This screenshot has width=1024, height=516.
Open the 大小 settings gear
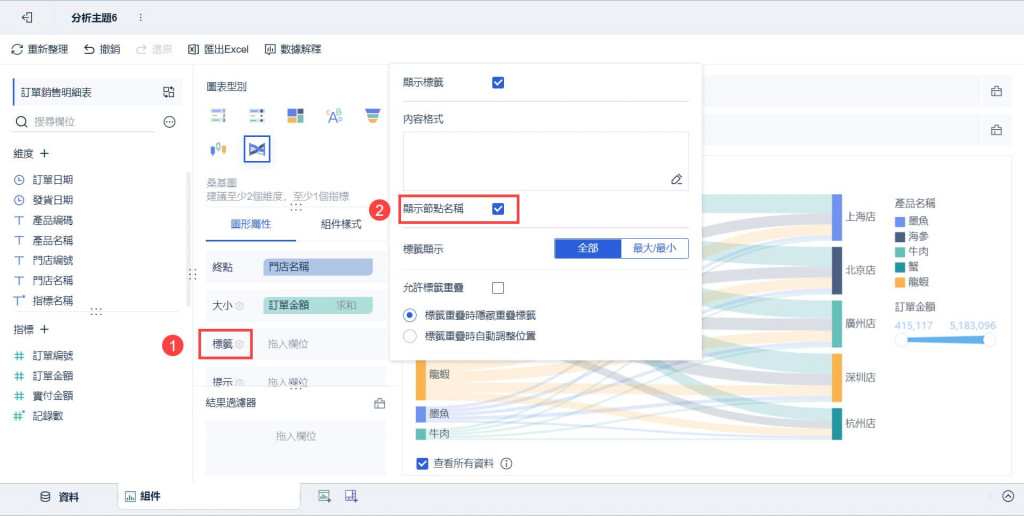coord(240,306)
